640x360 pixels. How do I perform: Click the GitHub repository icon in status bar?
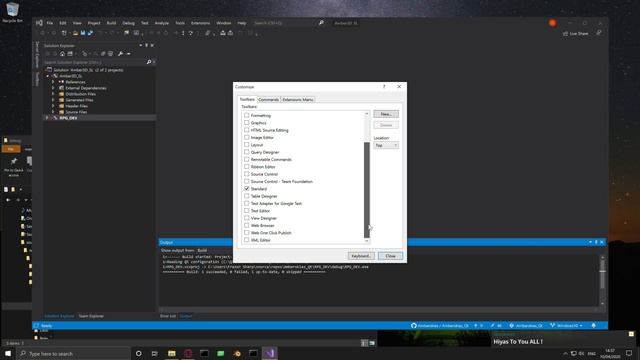click(x=414, y=325)
